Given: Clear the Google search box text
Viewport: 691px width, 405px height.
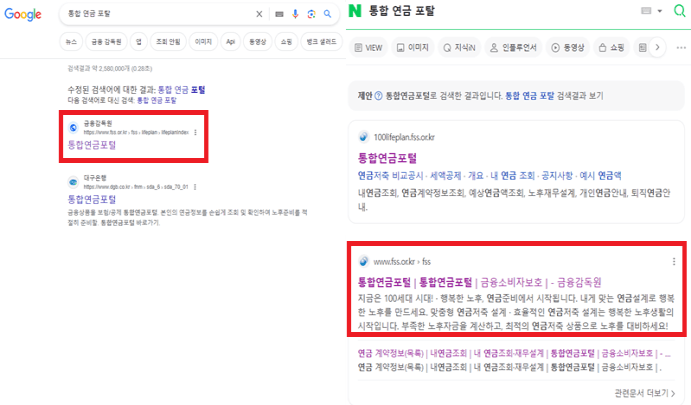Looking at the screenshot, I should coord(259,14).
